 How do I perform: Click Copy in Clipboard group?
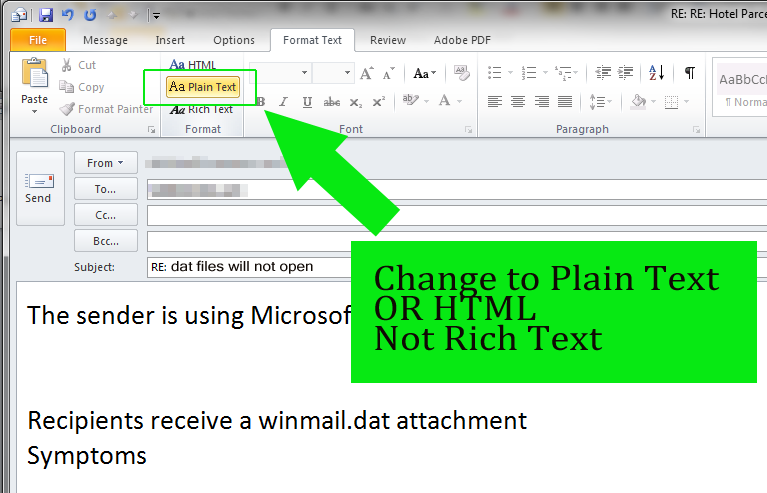[82, 87]
